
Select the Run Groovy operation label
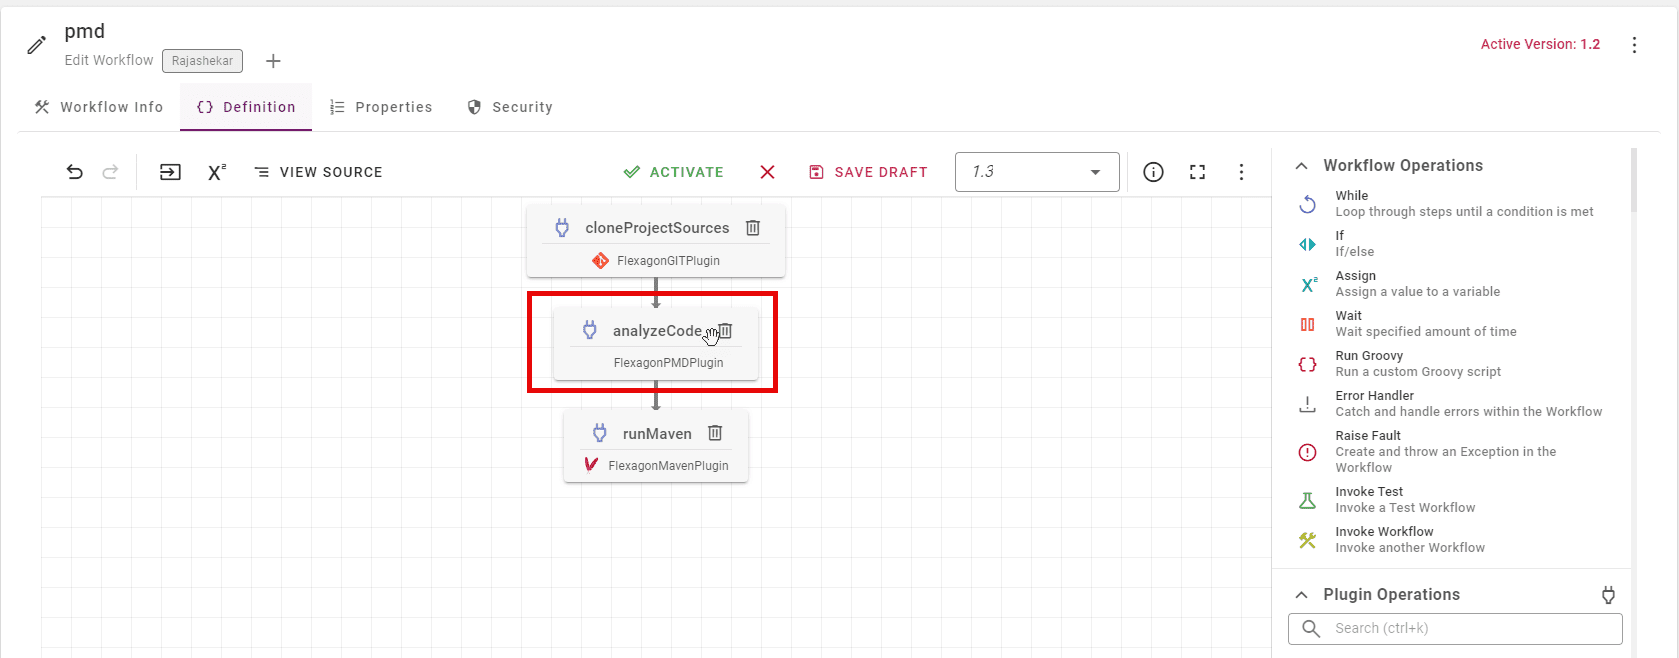1369,356
